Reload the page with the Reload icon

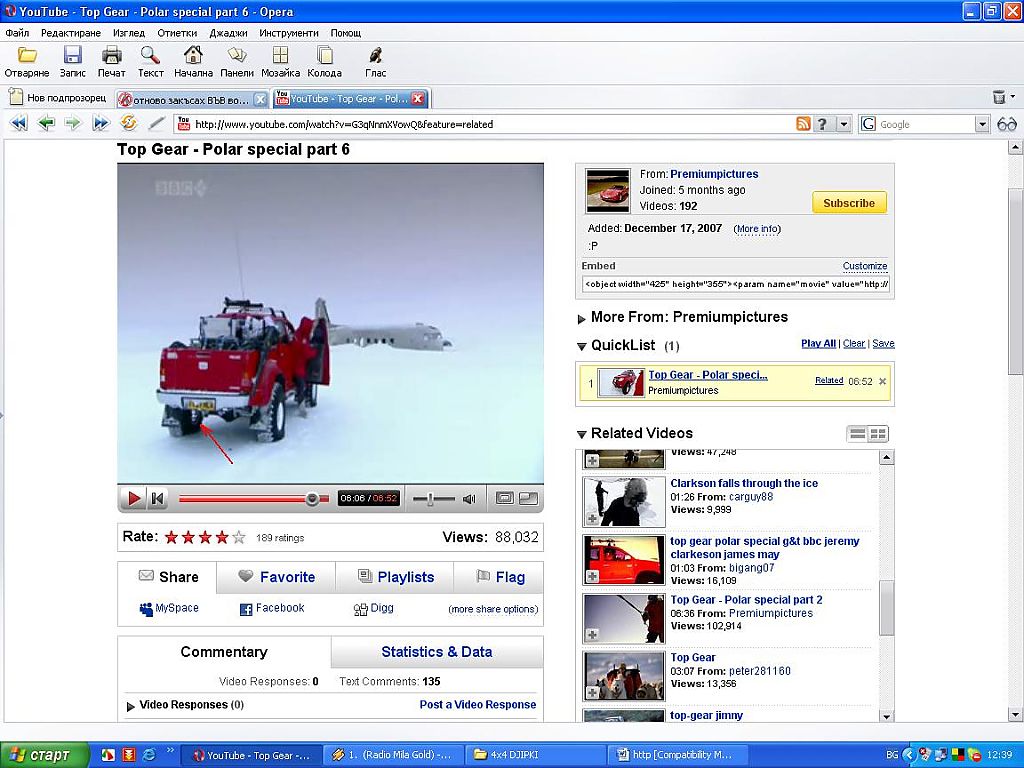129,123
